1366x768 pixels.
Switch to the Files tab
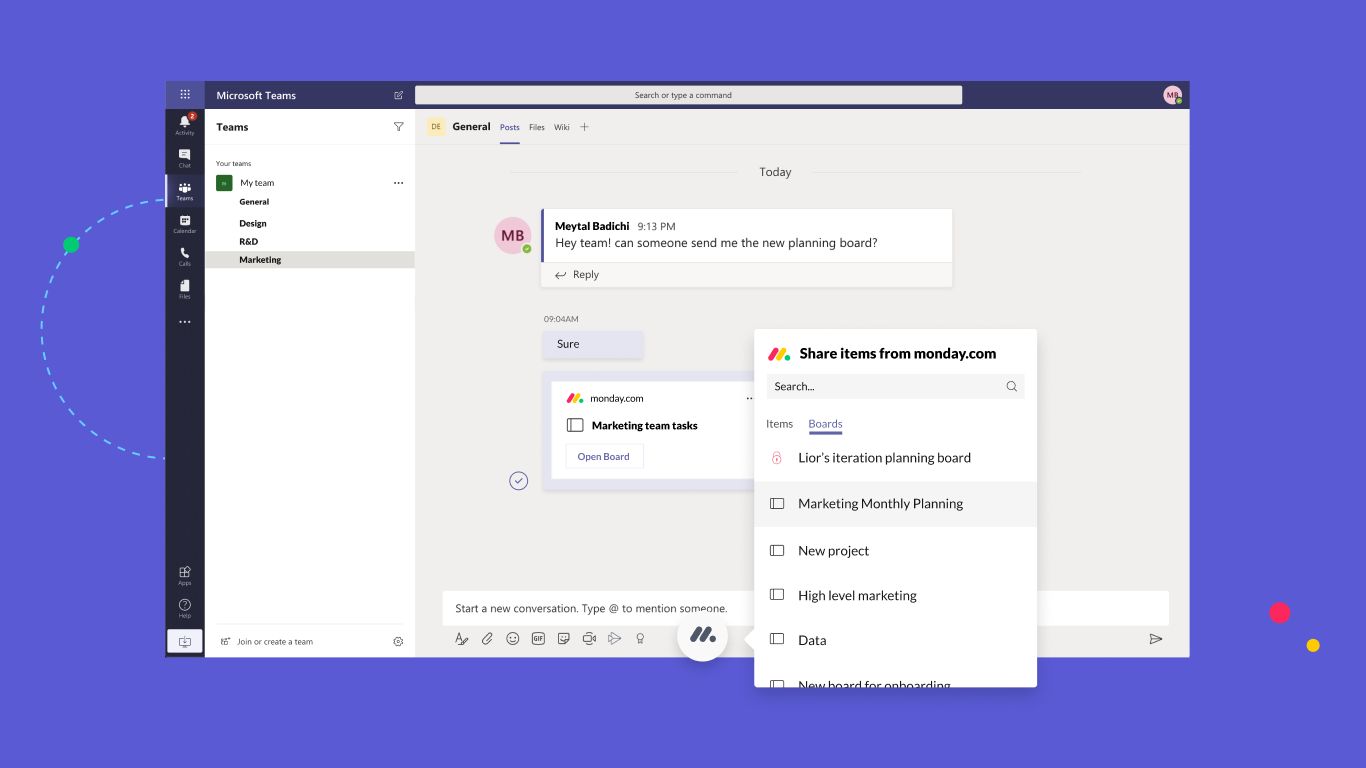537,127
